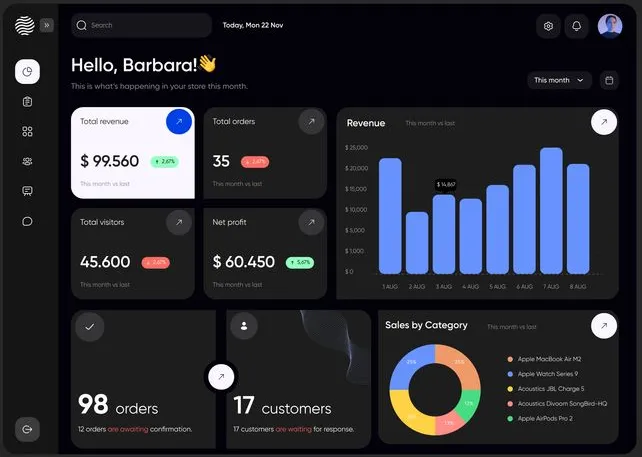This screenshot has width=642, height=457.
Task: Click the red percentage badge on Total orders
Action: (255, 162)
